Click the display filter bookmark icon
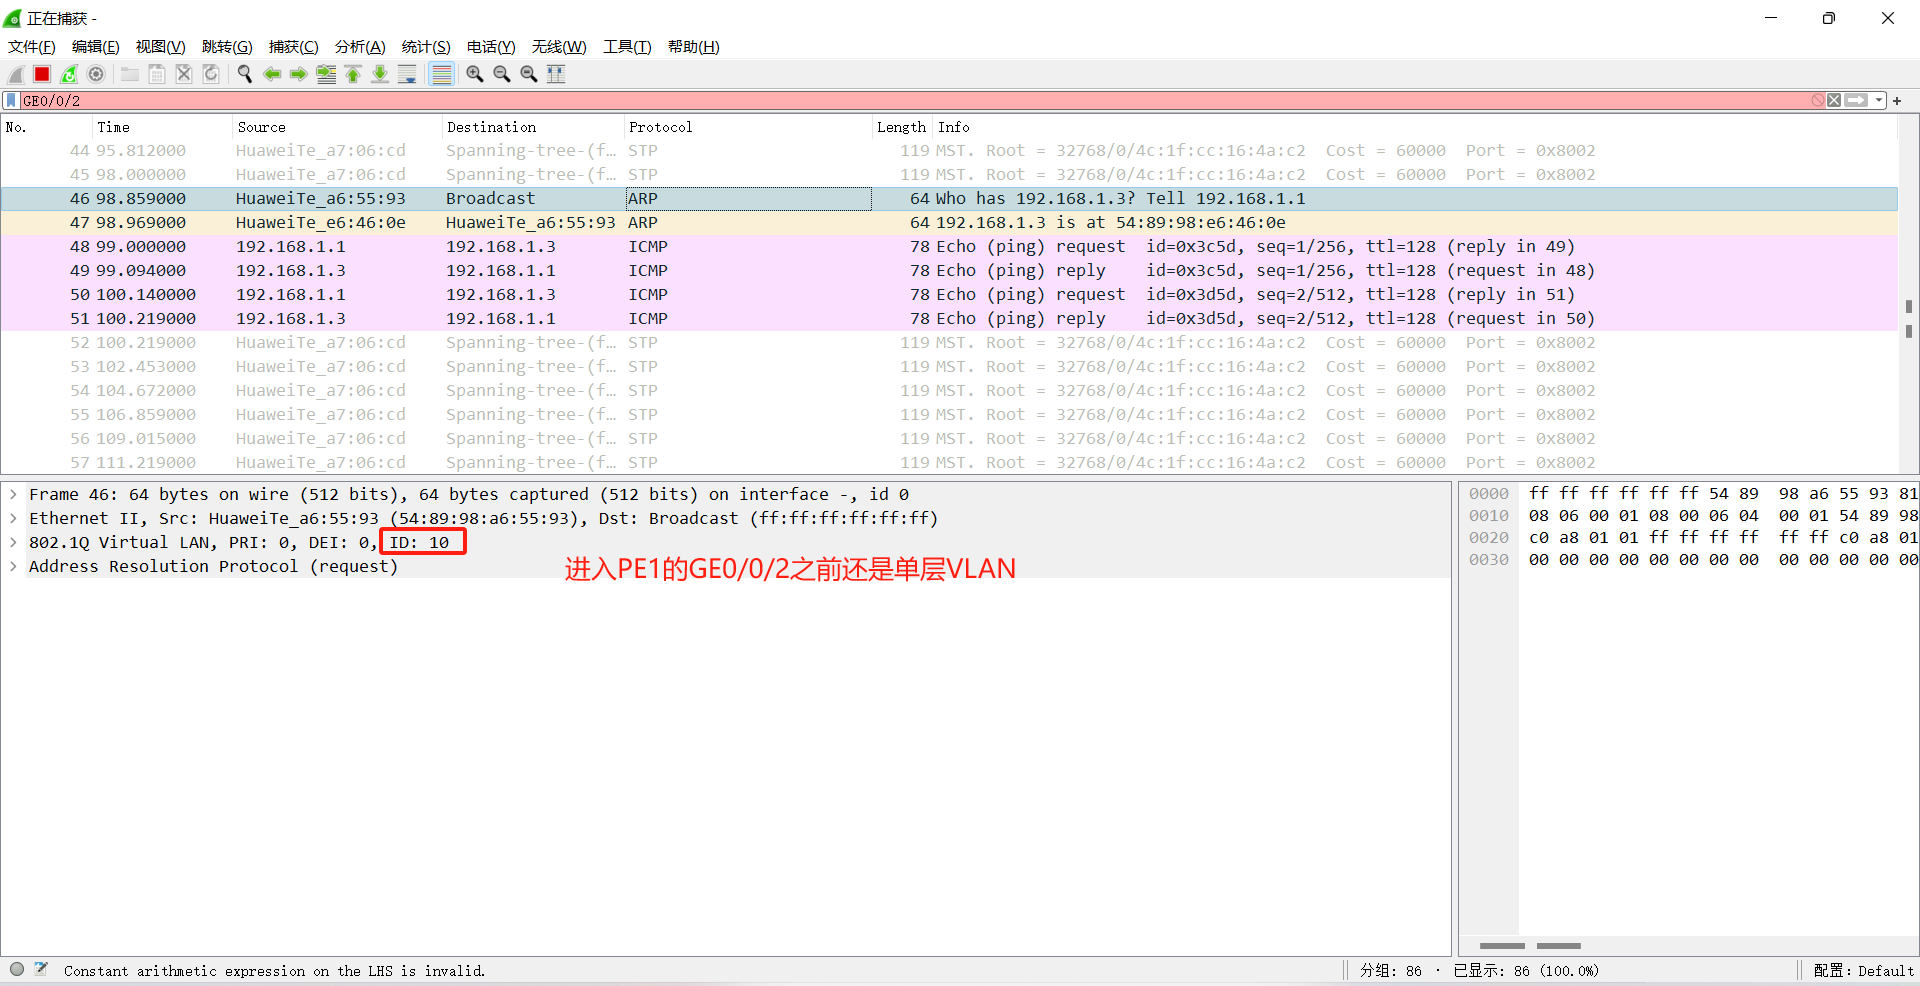Screen dimensions: 1920x986 [11, 100]
